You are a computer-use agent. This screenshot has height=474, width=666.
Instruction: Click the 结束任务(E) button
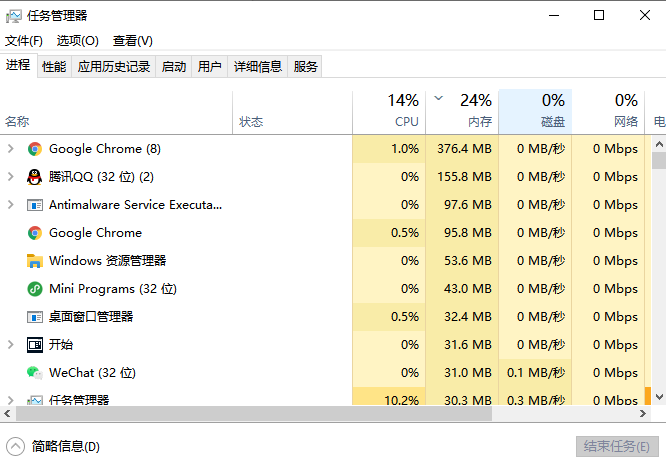click(x=615, y=446)
